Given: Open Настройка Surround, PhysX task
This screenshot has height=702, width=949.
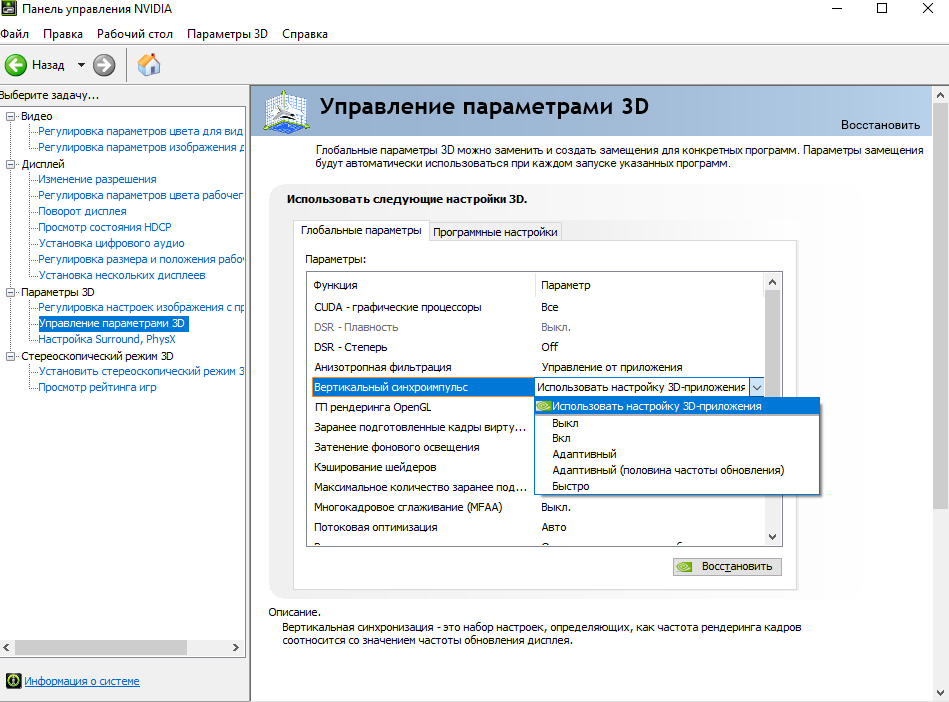Looking at the screenshot, I should click(107, 340).
